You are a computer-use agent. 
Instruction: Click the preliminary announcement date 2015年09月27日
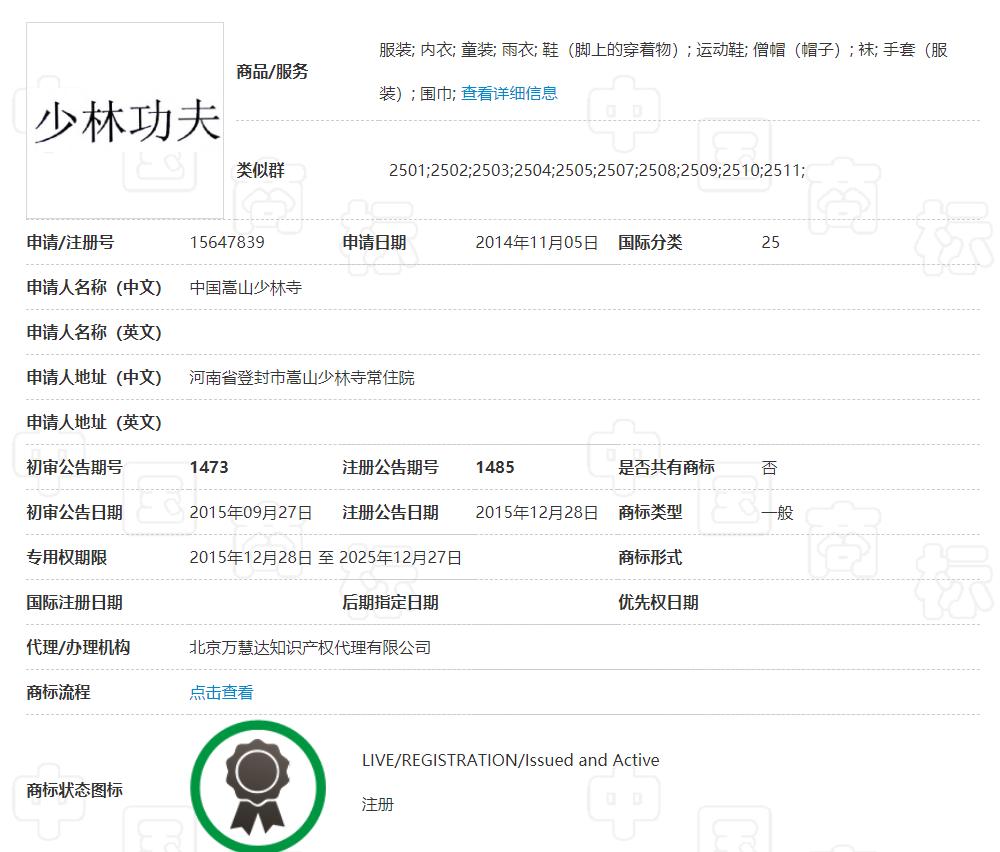coord(251,512)
